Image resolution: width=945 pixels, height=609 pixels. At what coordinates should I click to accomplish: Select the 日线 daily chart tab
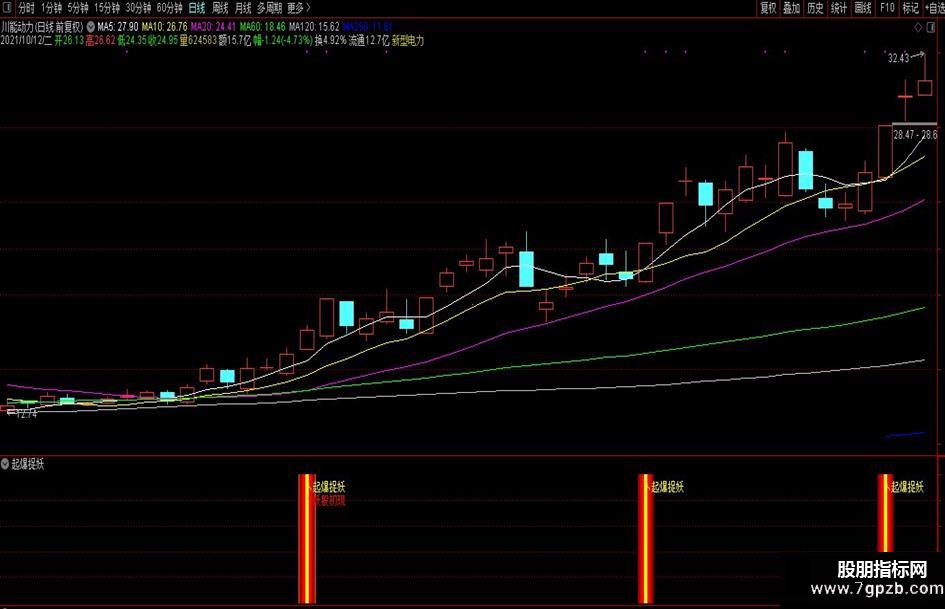click(196, 8)
